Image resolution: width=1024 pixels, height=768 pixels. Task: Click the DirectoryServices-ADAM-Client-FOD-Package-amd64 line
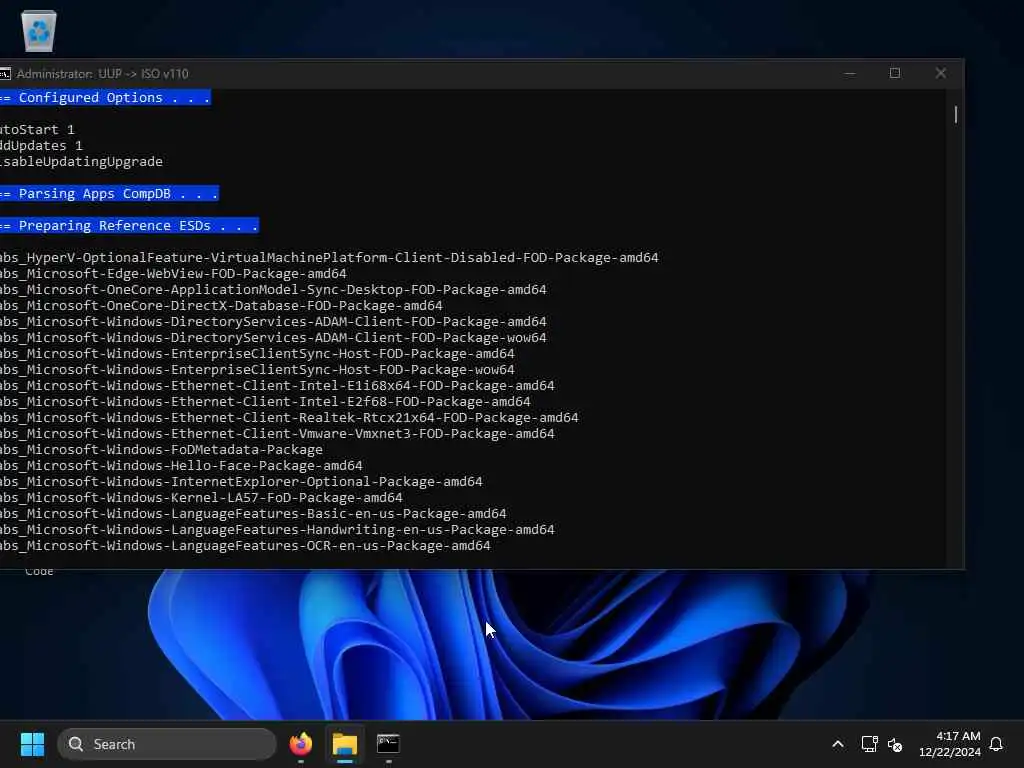pyautogui.click(x=273, y=321)
